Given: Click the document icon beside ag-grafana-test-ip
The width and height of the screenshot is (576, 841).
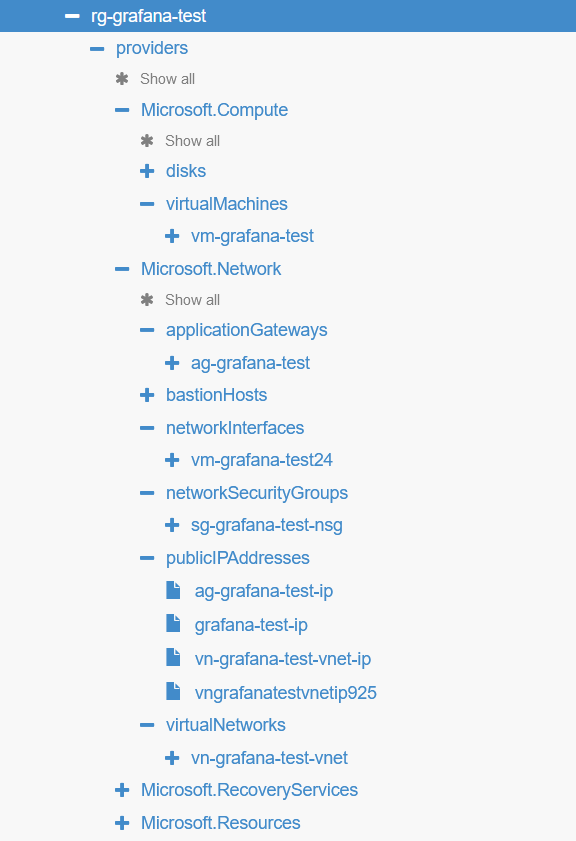Looking at the screenshot, I should (x=173, y=590).
